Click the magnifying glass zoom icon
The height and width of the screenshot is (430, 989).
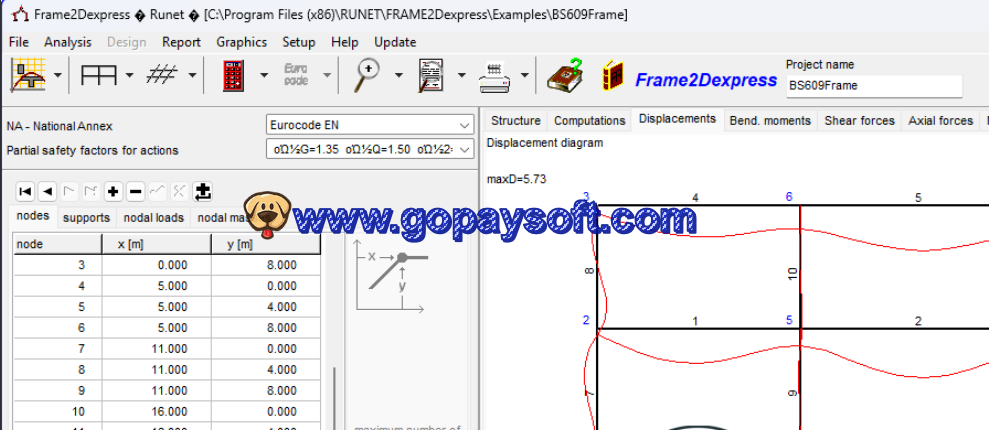click(366, 75)
